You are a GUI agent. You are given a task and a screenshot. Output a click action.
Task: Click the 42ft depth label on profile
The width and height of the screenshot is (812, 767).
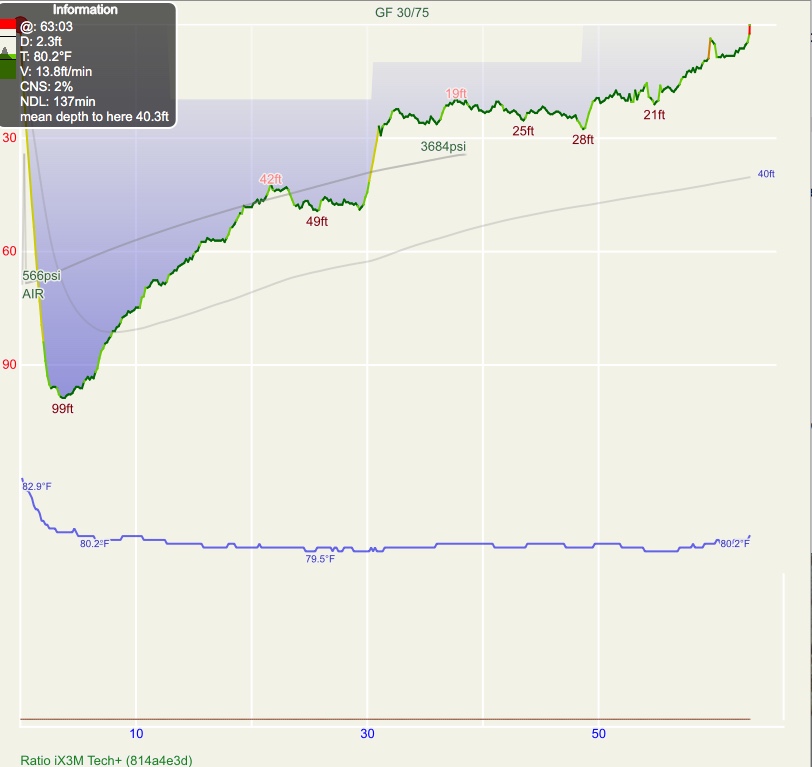pos(270,179)
